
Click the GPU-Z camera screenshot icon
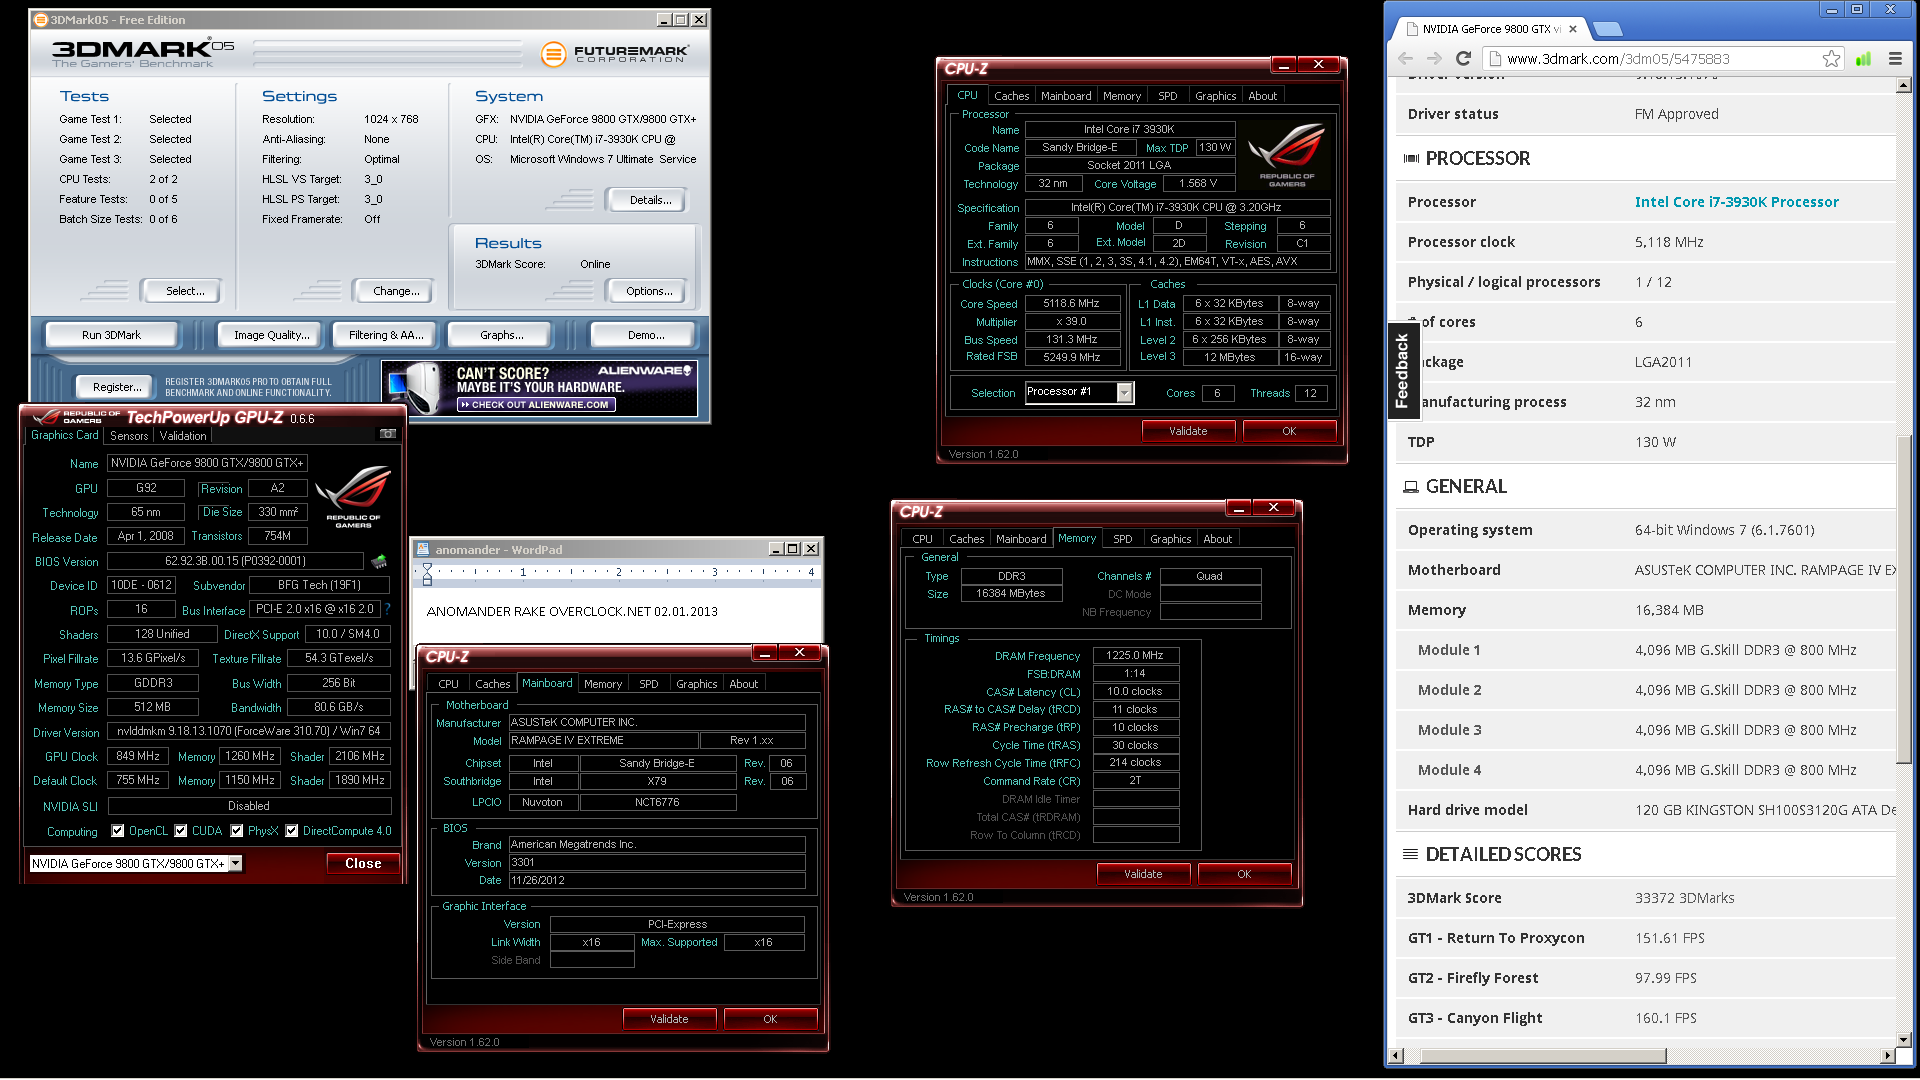pos(388,434)
